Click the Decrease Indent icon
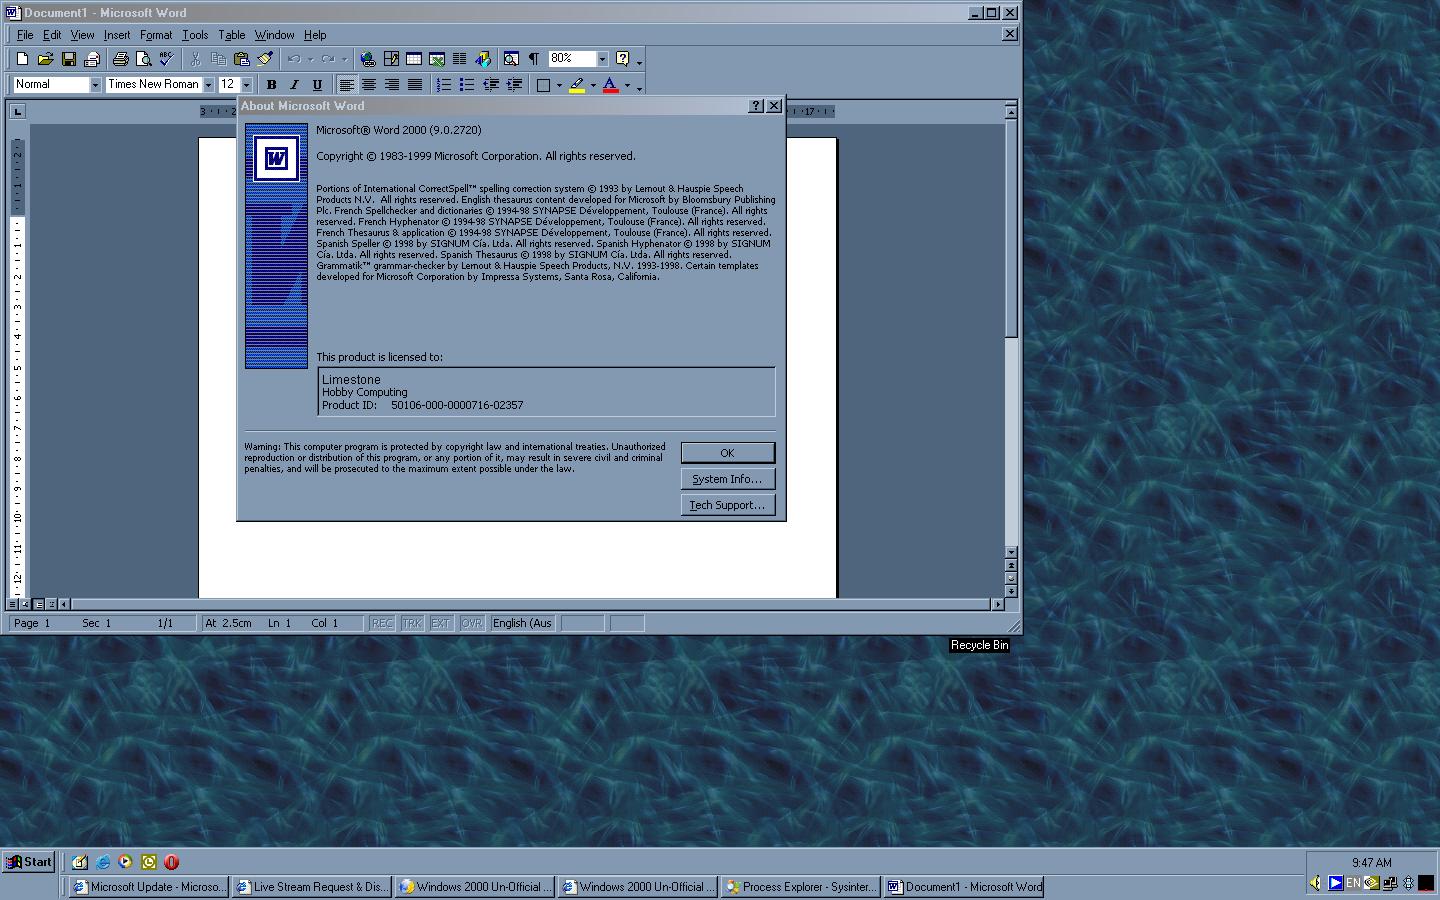The image size is (1440, 900). pyautogui.click(x=491, y=85)
